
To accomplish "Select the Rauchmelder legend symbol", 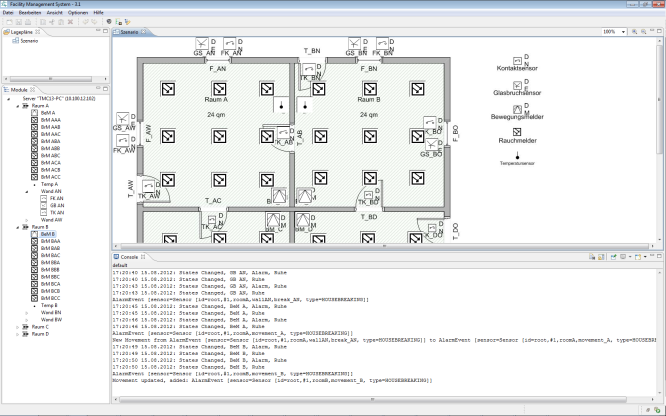I will [x=517, y=131].
